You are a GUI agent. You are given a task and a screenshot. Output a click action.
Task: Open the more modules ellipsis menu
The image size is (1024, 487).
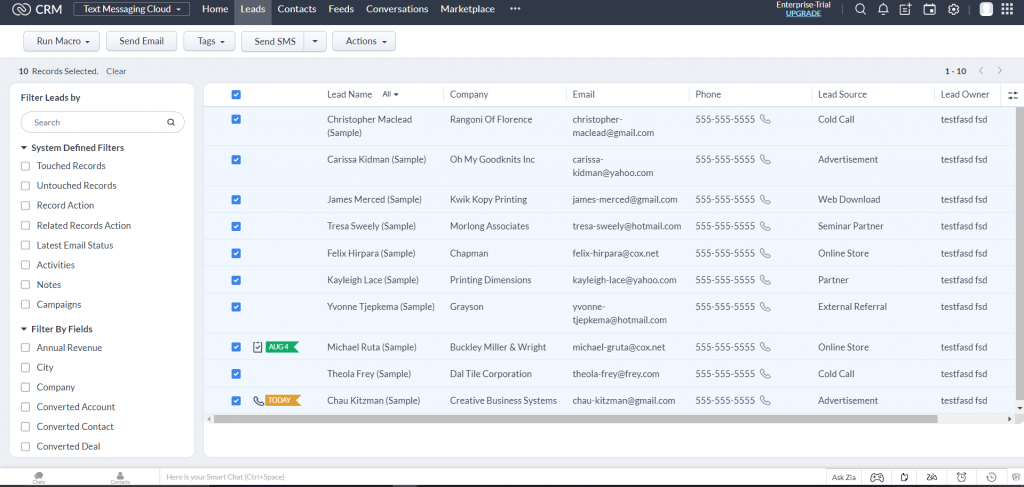tap(515, 9)
